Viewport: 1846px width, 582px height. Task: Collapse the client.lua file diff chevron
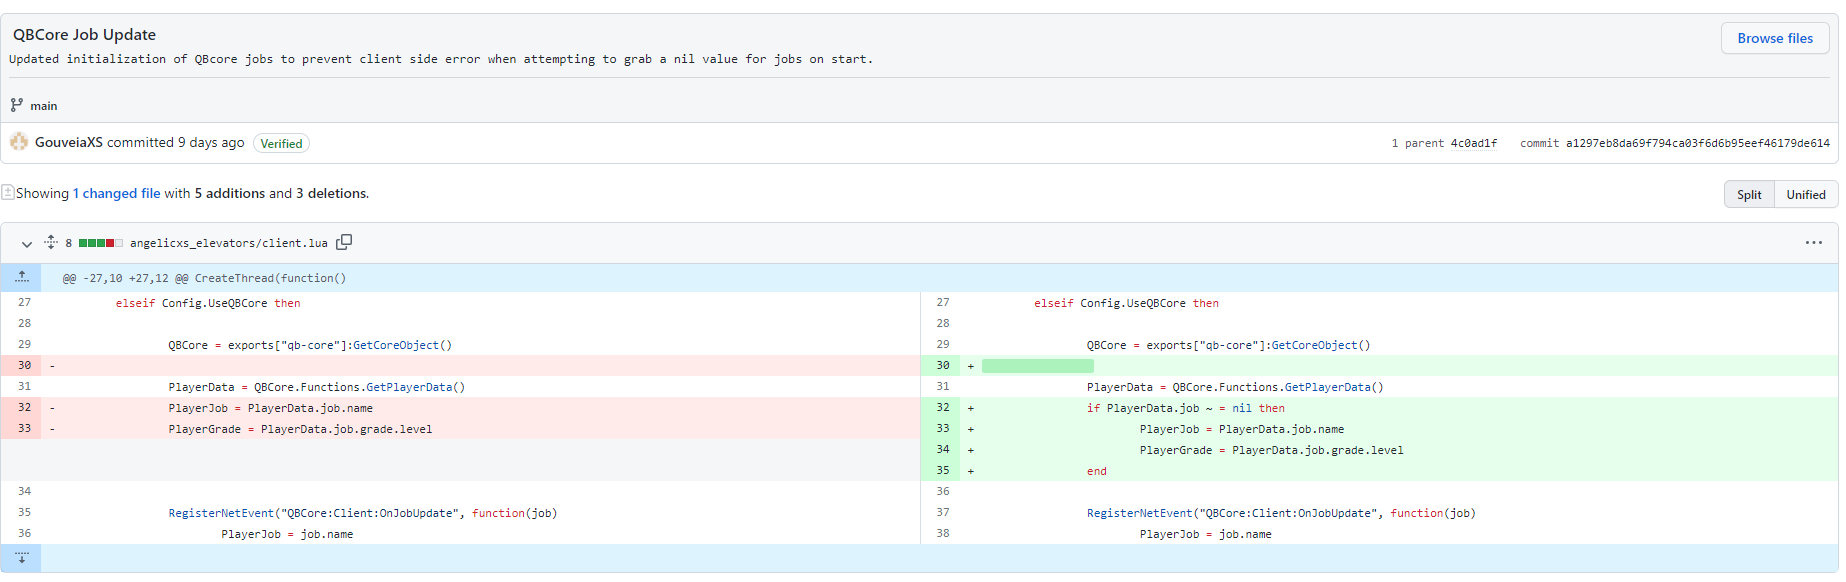(x=27, y=243)
